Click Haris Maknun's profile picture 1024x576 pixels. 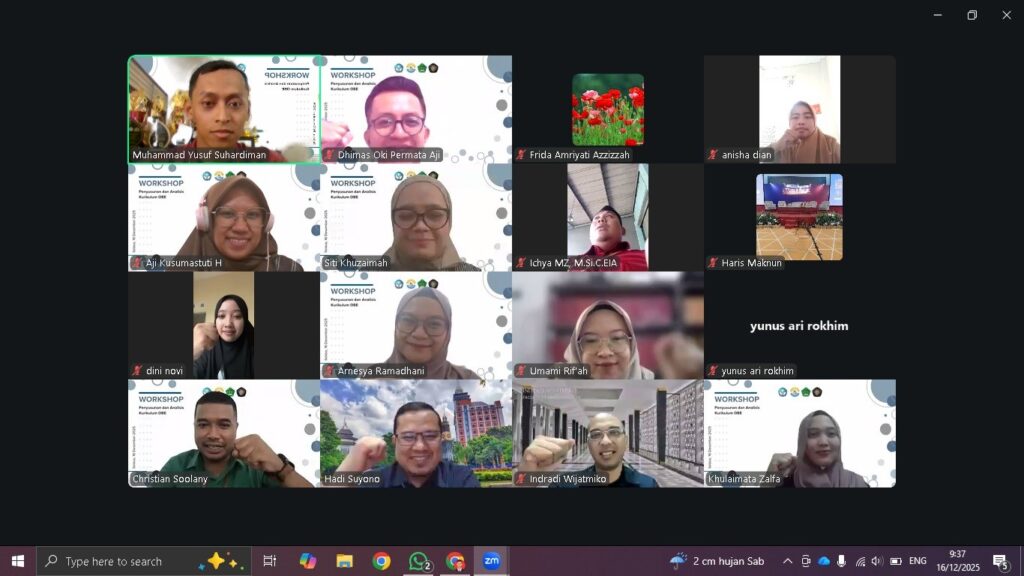click(799, 217)
